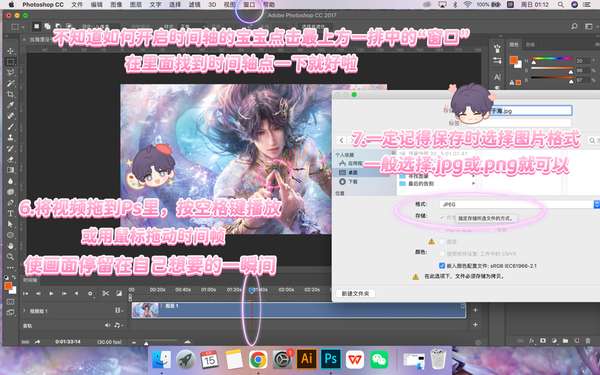The image size is (600, 375).
Task: Open Illustrator from the dock
Action: coord(307,360)
